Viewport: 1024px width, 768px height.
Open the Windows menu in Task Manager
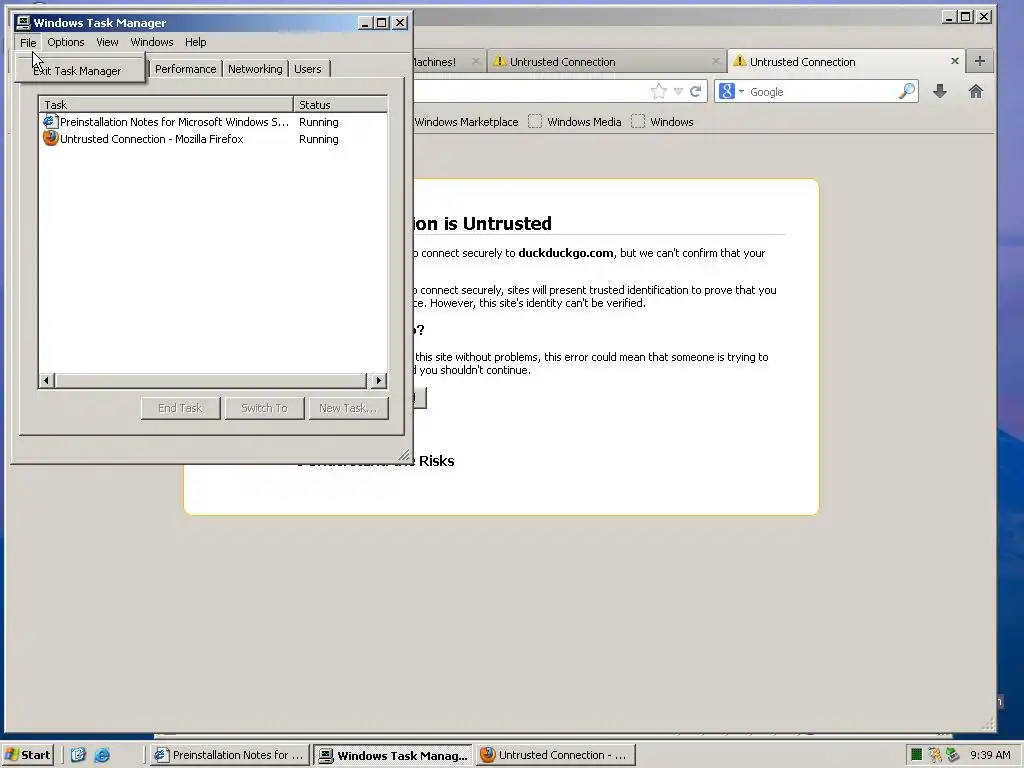[152, 42]
